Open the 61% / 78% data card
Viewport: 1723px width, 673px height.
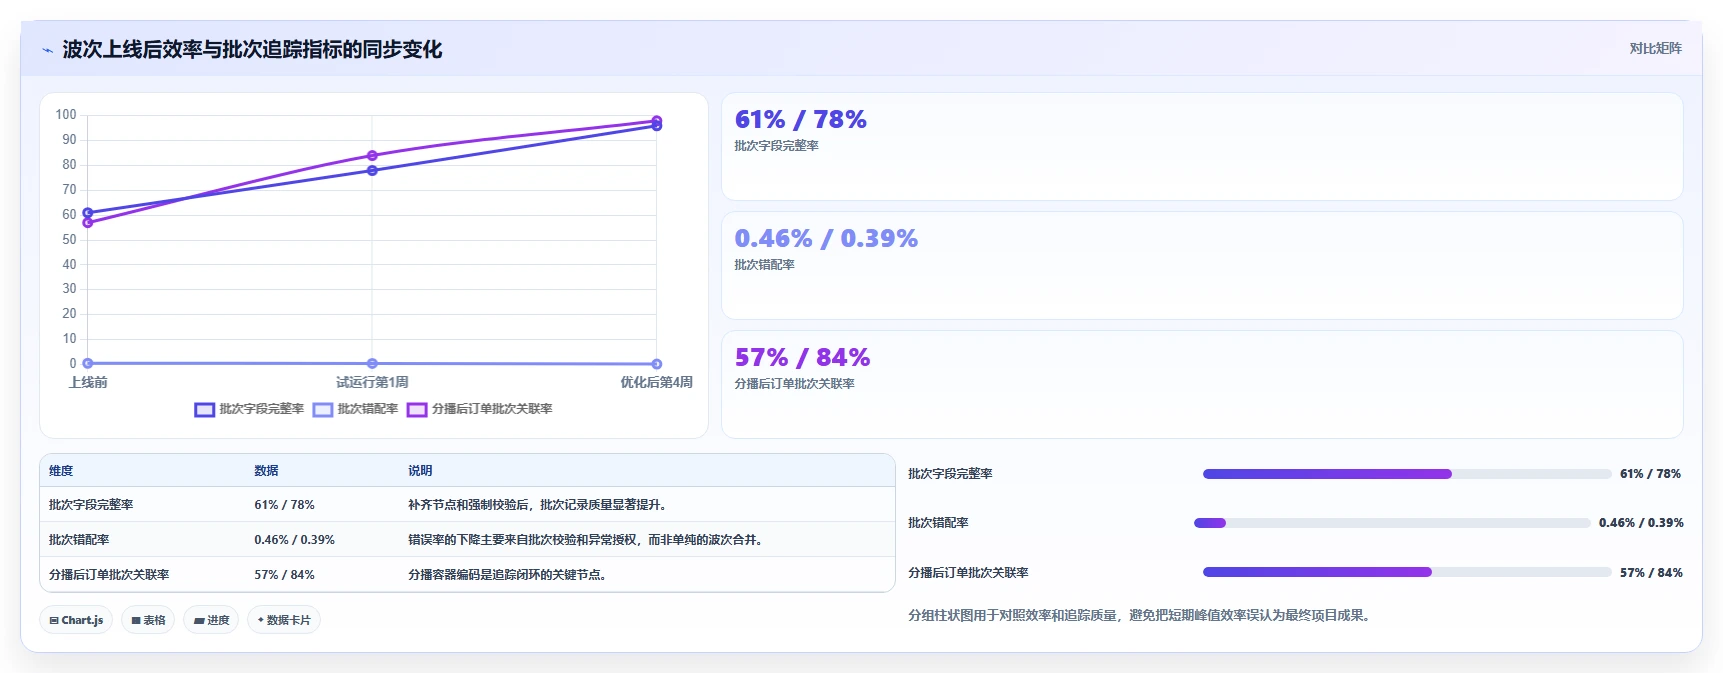[x=1202, y=147]
